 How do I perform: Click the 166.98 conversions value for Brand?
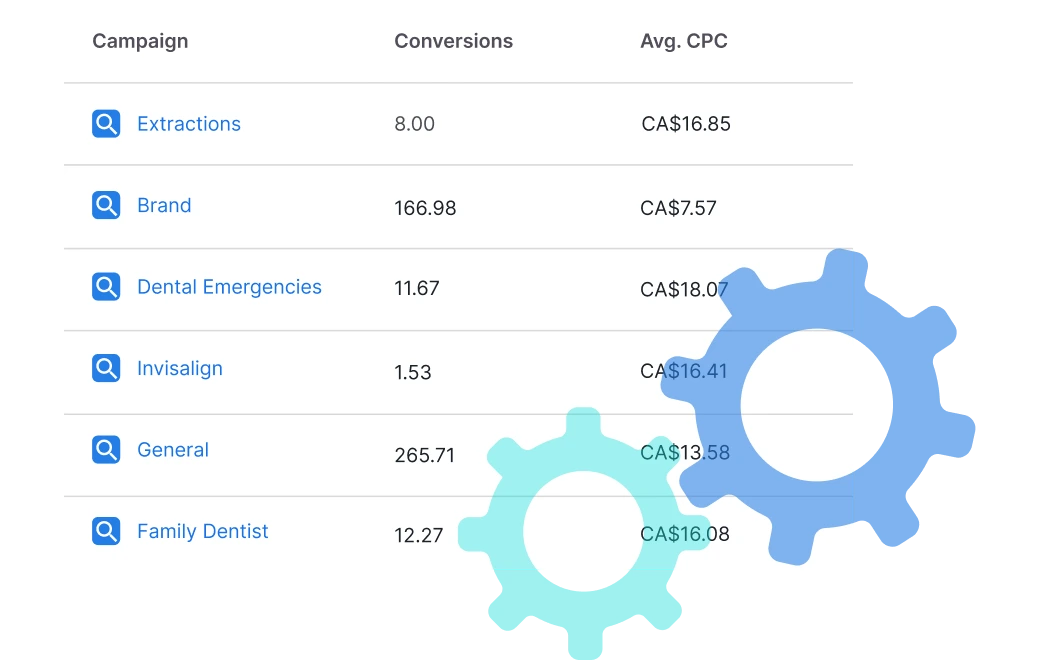click(x=425, y=208)
